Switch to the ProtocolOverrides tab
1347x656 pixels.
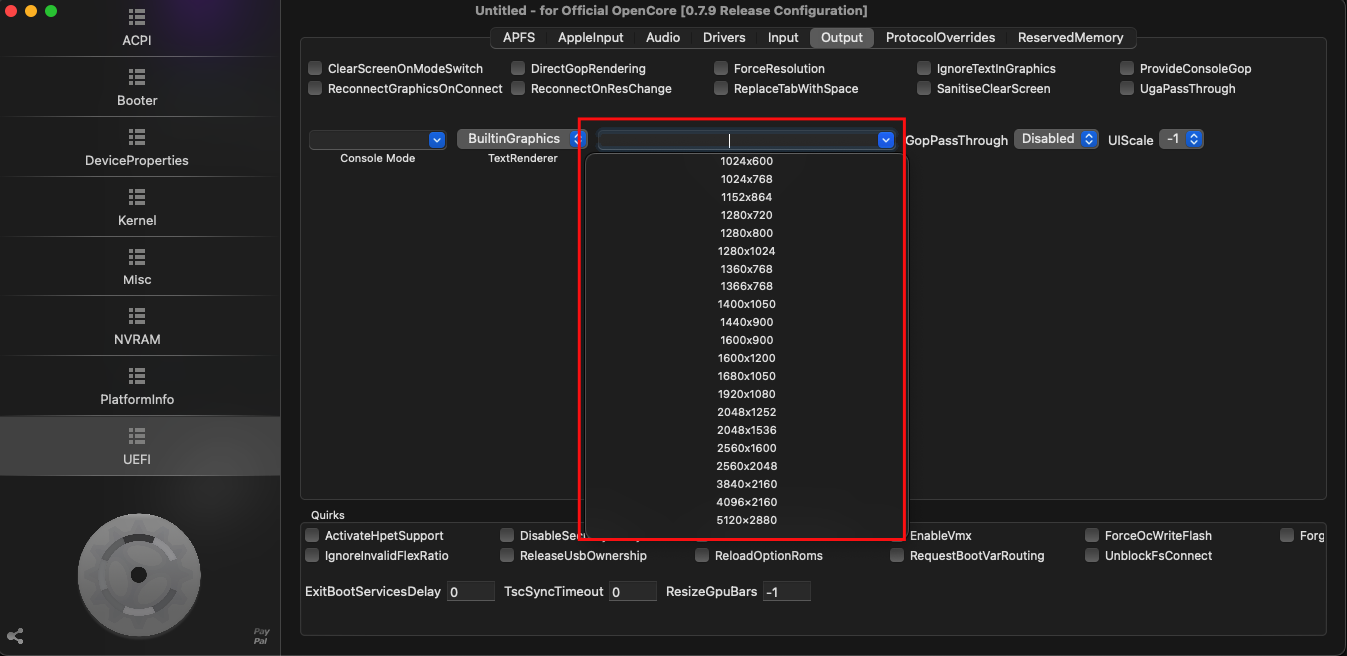tap(940, 37)
